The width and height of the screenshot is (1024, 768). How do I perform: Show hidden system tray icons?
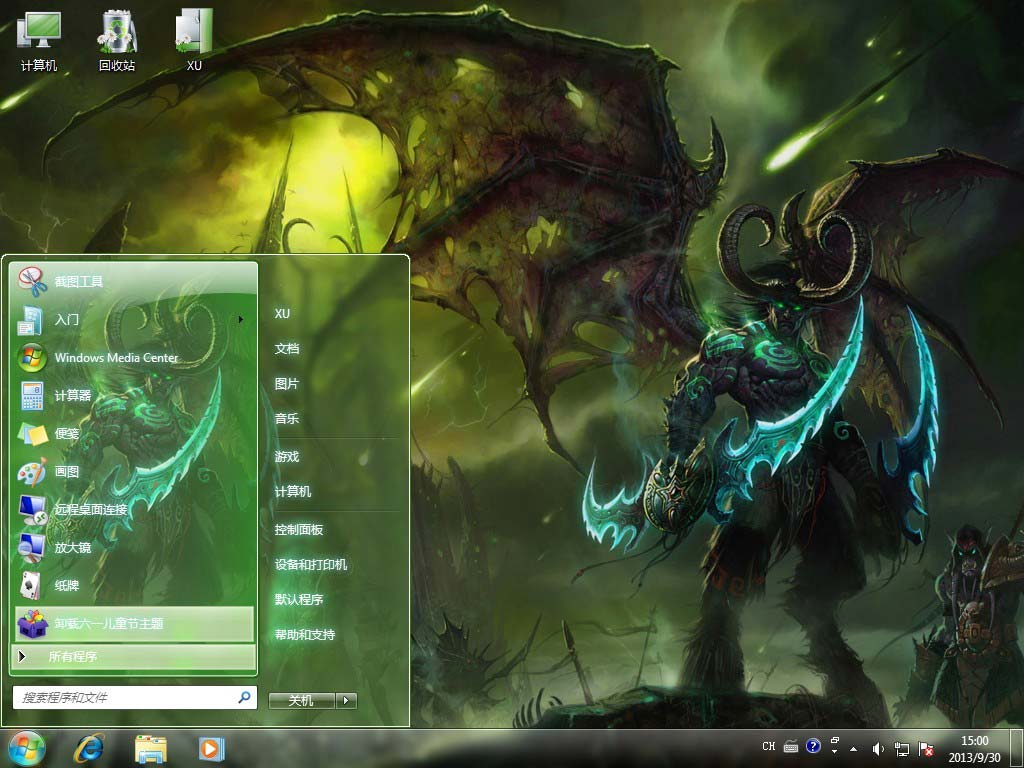[x=852, y=748]
